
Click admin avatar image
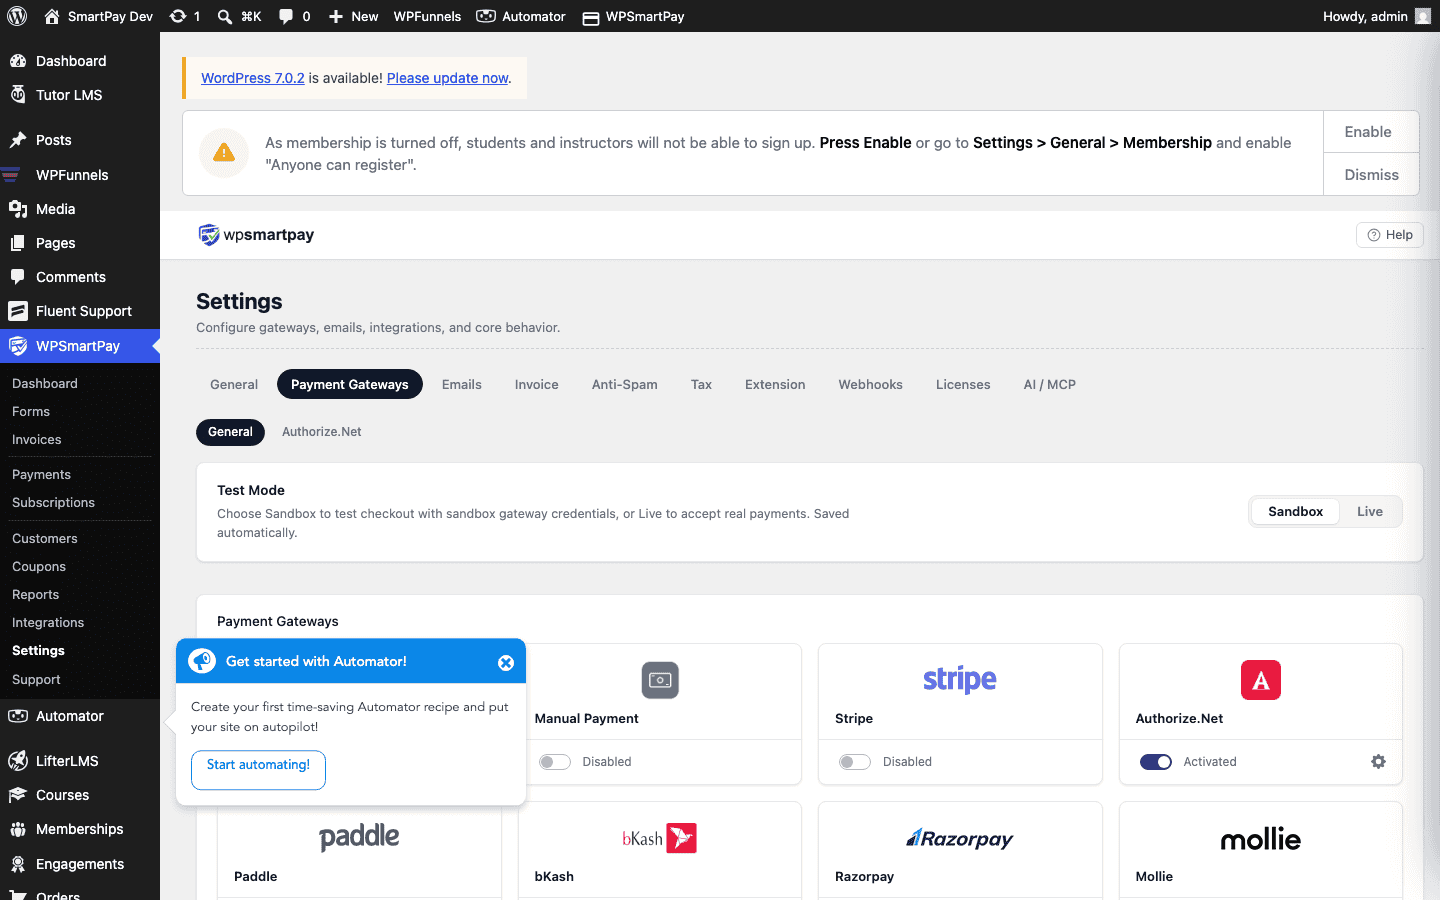click(1423, 16)
